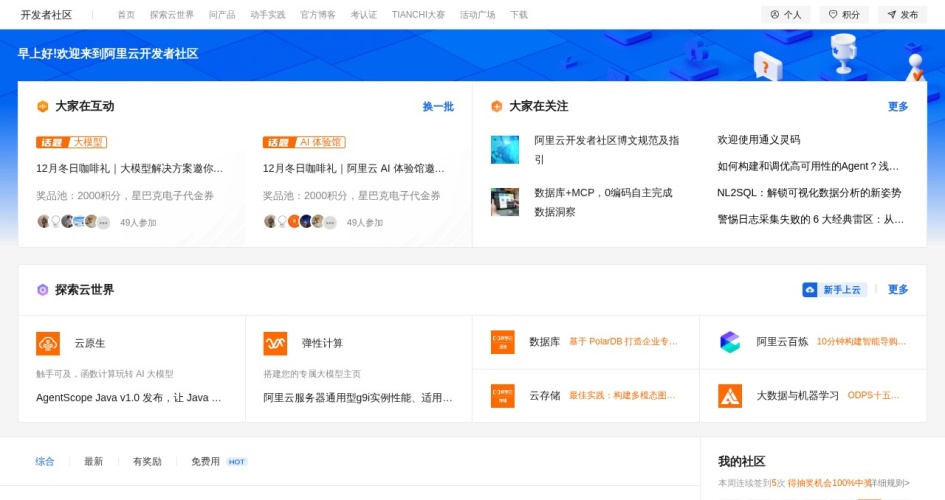Open 官方博客 in top navigation
Image resolution: width=945 pixels, height=500 pixels.
click(318, 15)
